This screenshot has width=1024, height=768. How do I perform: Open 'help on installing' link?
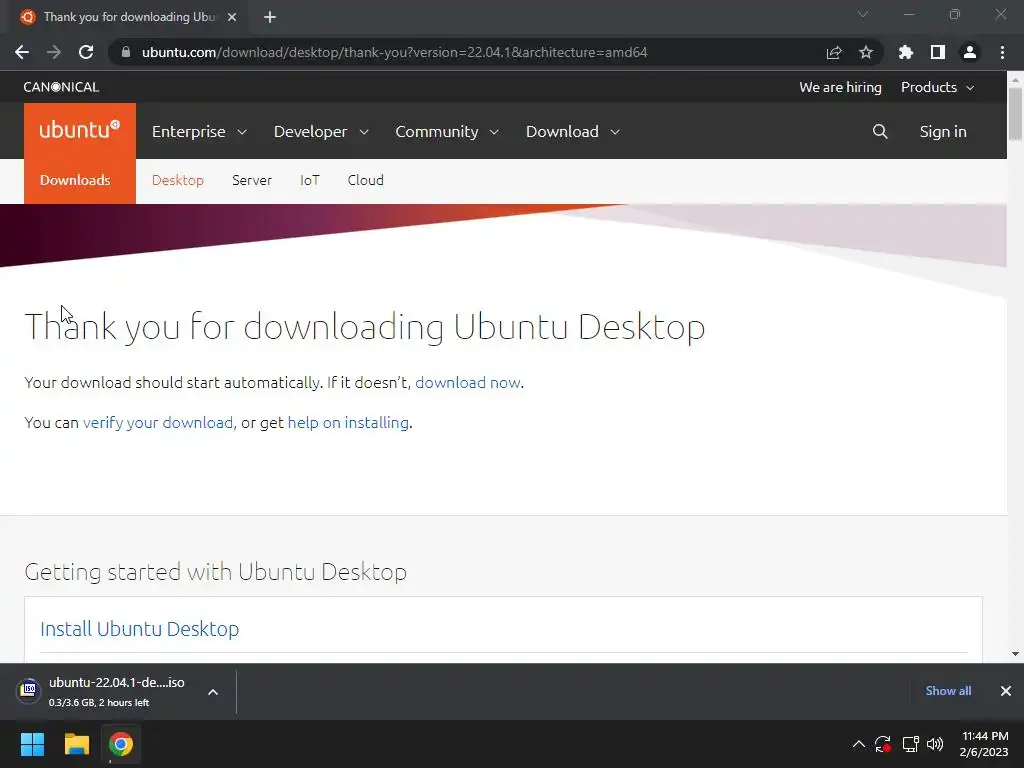tap(348, 423)
